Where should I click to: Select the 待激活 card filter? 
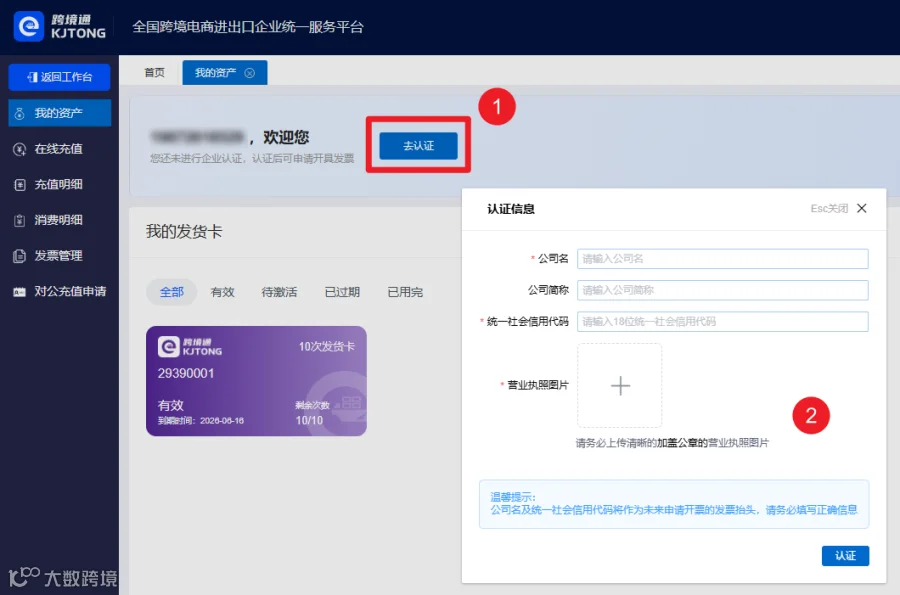pyautogui.click(x=280, y=292)
